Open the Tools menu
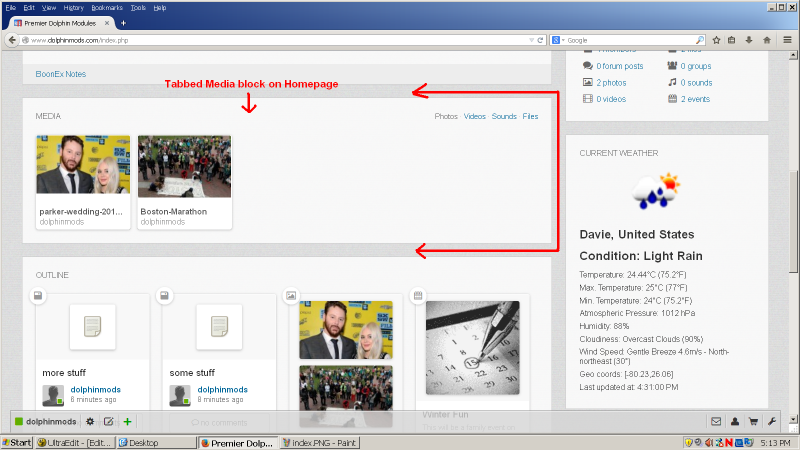This screenshot has width=800, height=450. pyautogui.click(x=138, y=8)
